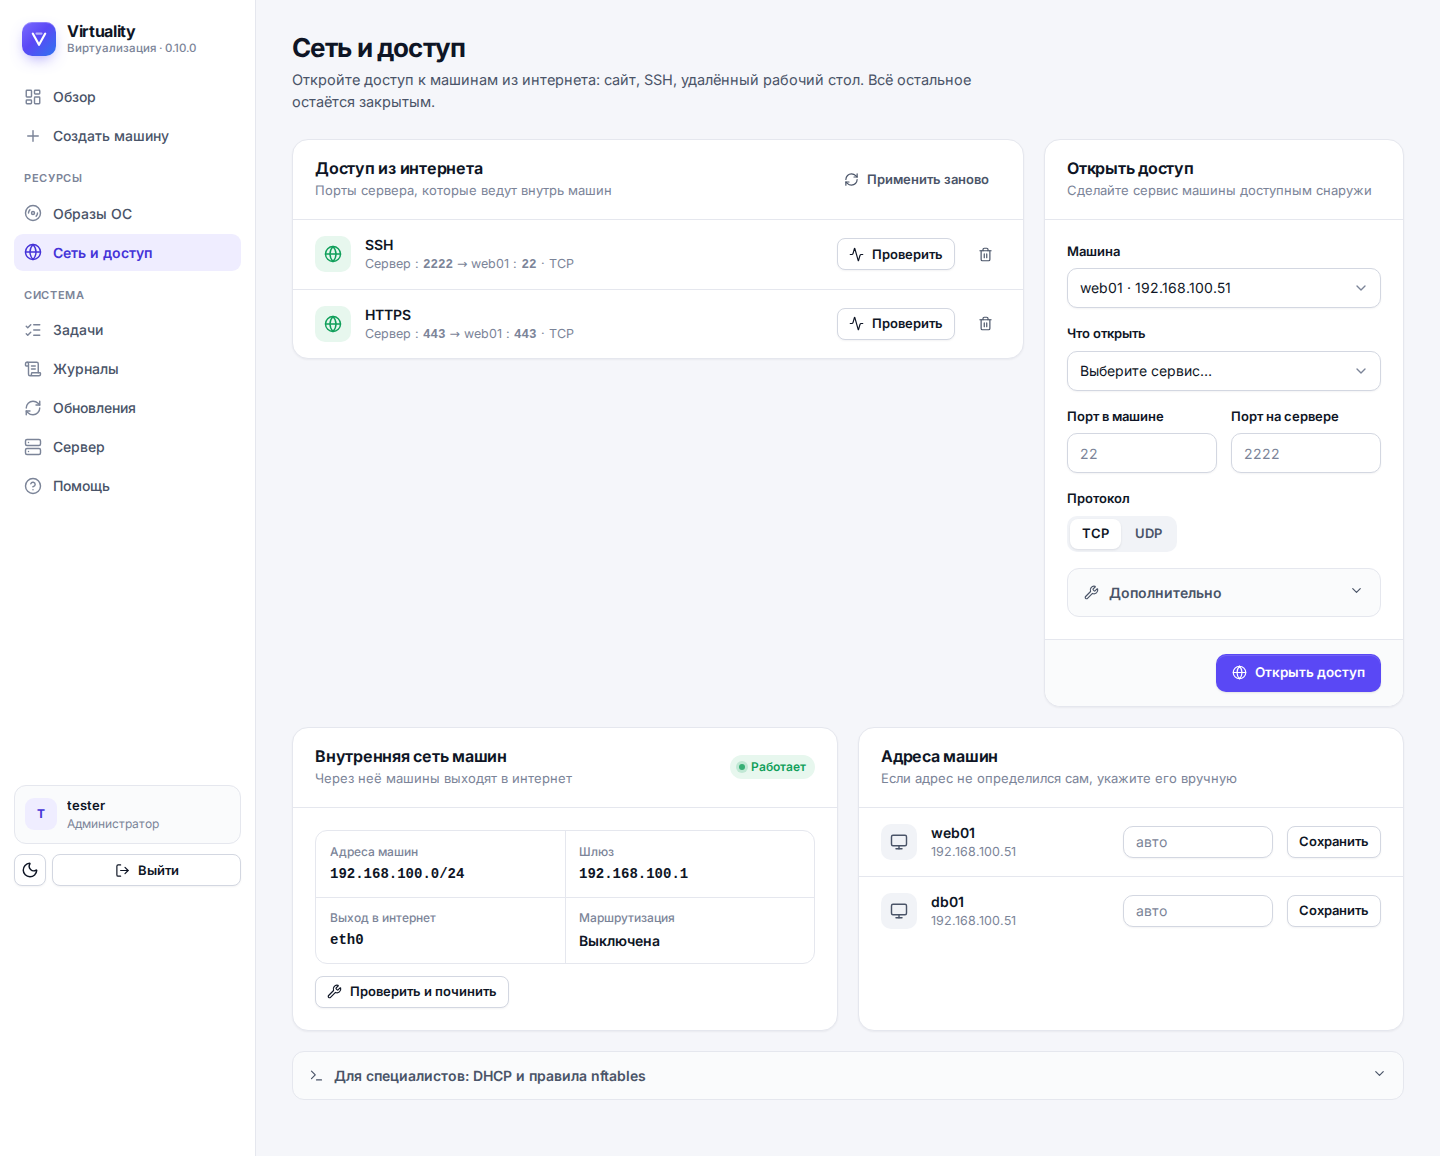The height and width of the screenshot is (1156, 1440).
Task: Click Применить заново button
Action: point(917,180)
